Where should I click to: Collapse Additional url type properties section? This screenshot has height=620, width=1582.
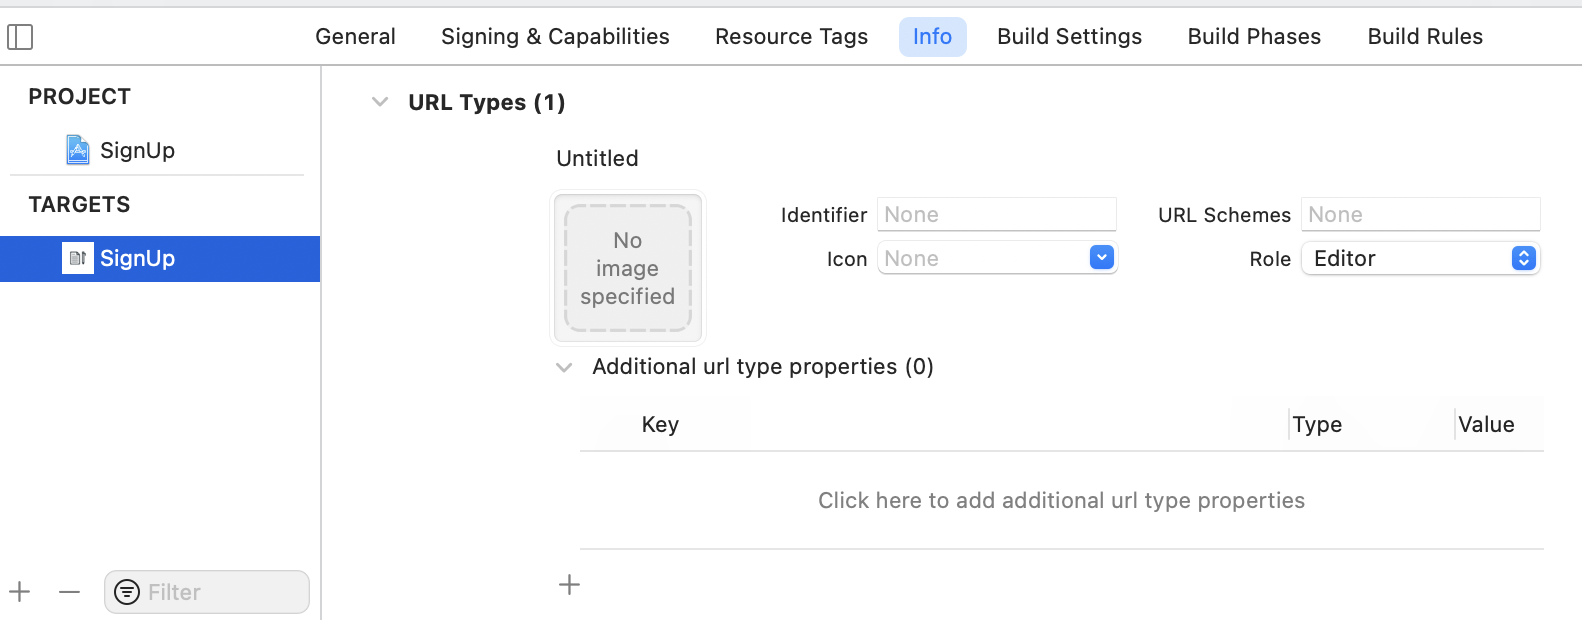pyautogui.click(x=564, y=367)
